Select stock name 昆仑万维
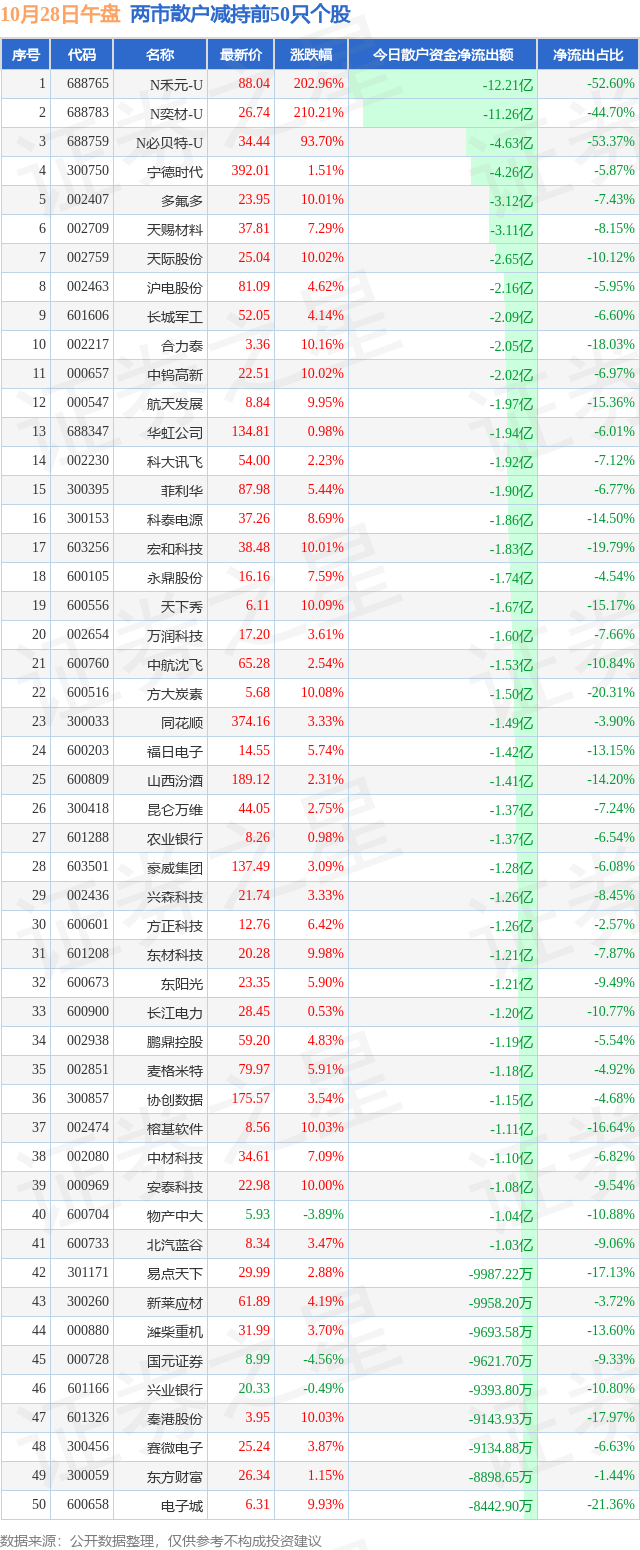The width and height of the screenshot is (640, 1550). [x=175, y=809]
